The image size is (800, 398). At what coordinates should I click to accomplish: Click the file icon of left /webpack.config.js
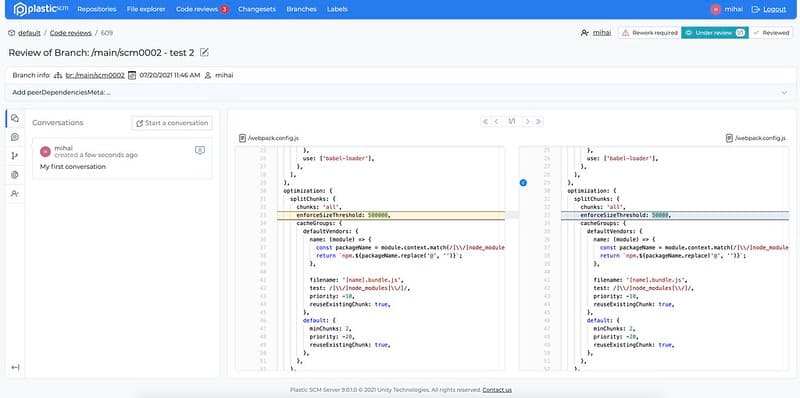click(x=243, y=138)
